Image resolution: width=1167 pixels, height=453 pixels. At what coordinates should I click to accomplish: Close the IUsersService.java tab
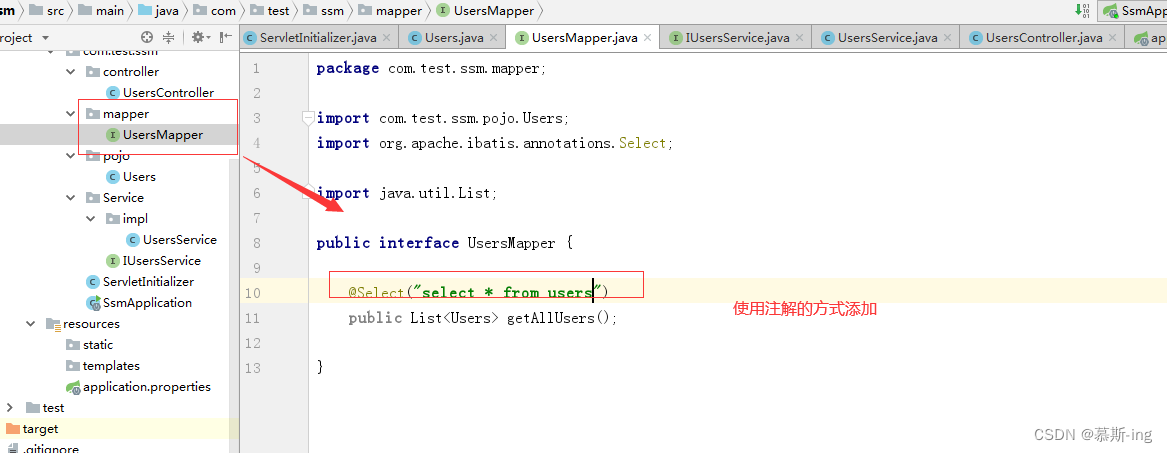pyautogui.click(x=799, y=37)
